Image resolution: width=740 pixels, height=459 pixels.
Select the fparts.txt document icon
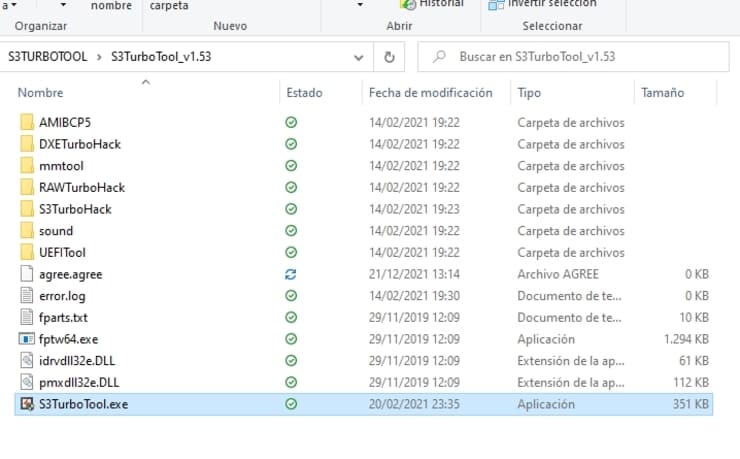(27, 317)
